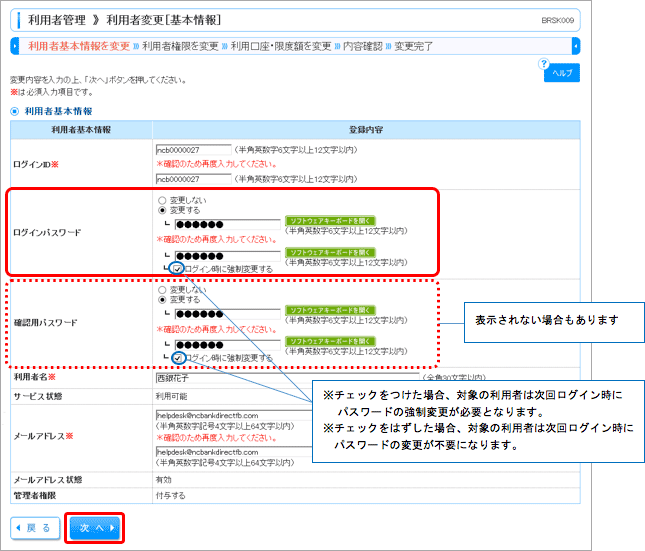Click the question mark help icon
This screenshot has width=645, height=551.
(544, 63)
